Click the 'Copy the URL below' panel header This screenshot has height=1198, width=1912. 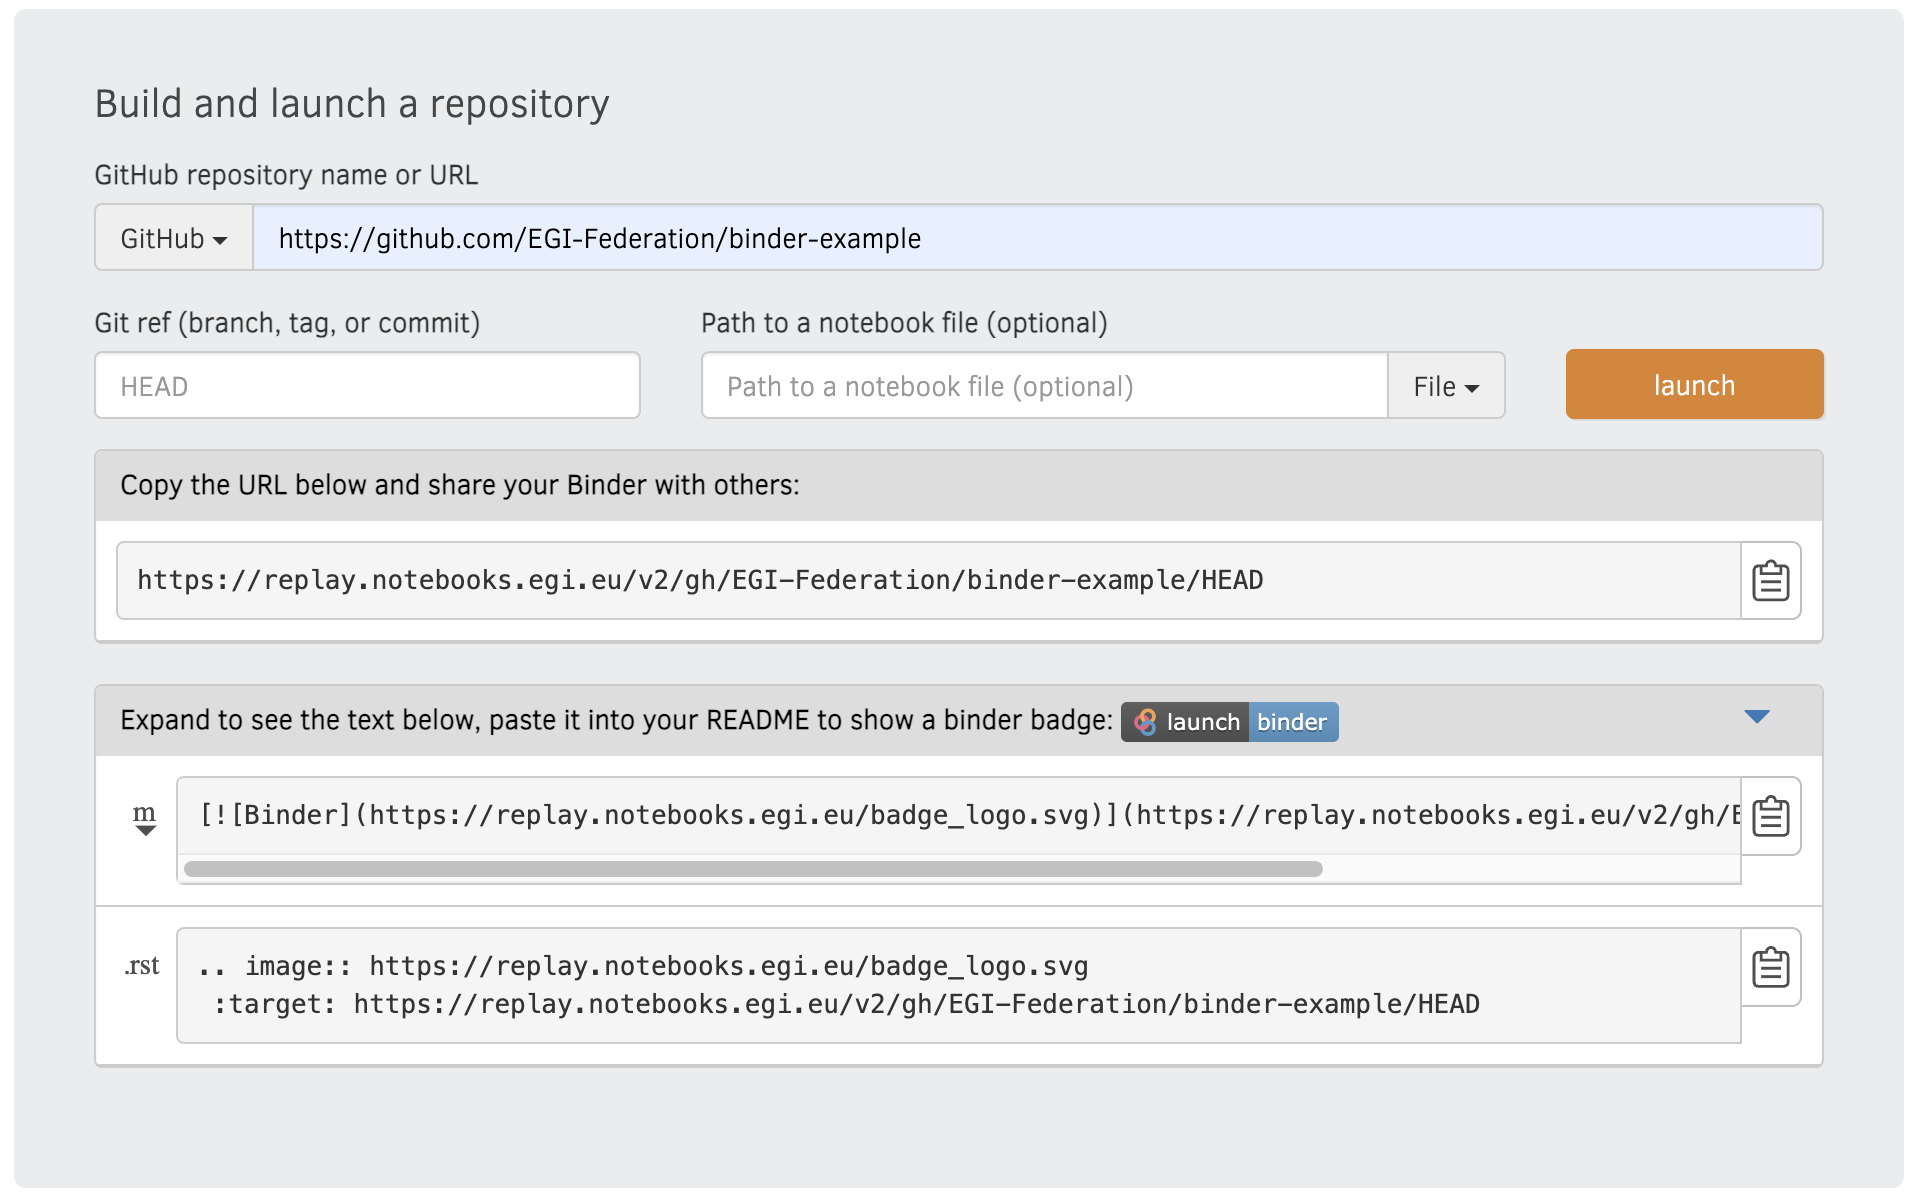click(x=459, y=486)
